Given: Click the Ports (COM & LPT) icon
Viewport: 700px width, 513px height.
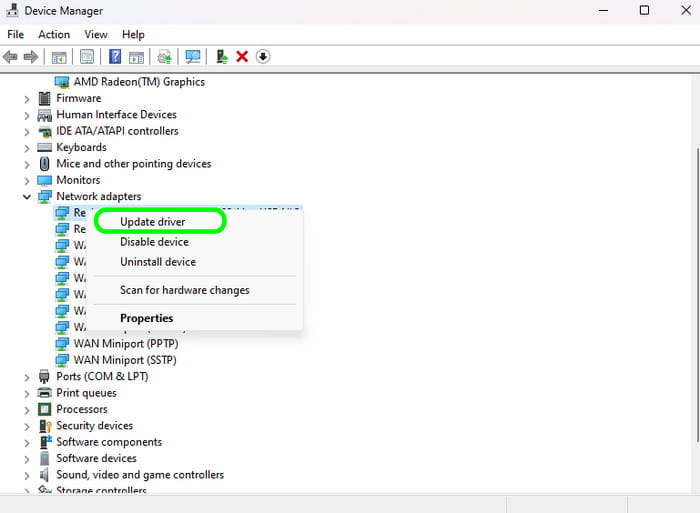Looking at the screenshot, I should 44,377.
